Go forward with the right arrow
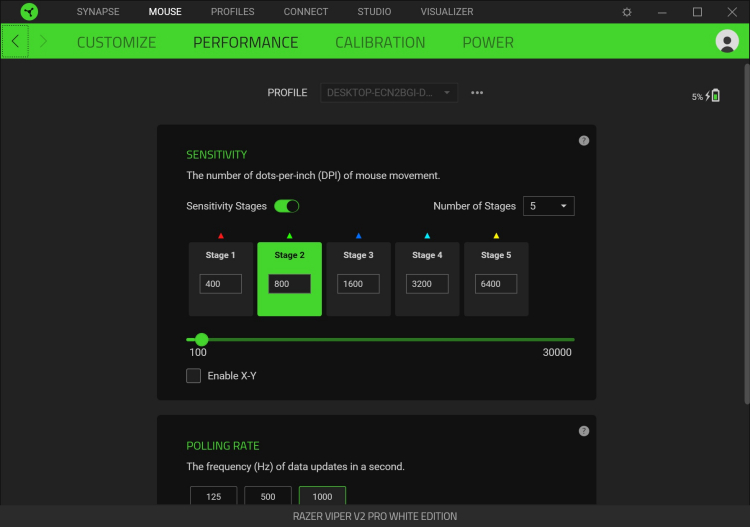Image resolution: width=750 pixels, height=527 pixels. 43,42
